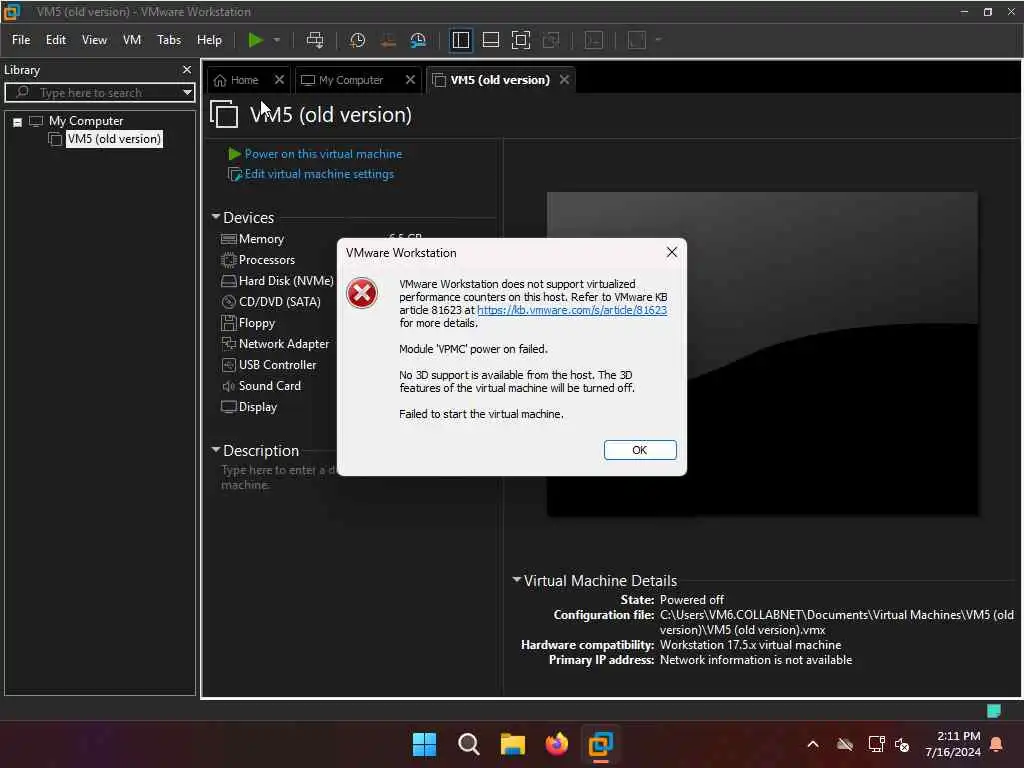1024x768 pixels.
Task: Open Firefox from the taskbar
Action: (x=557, y=744)
